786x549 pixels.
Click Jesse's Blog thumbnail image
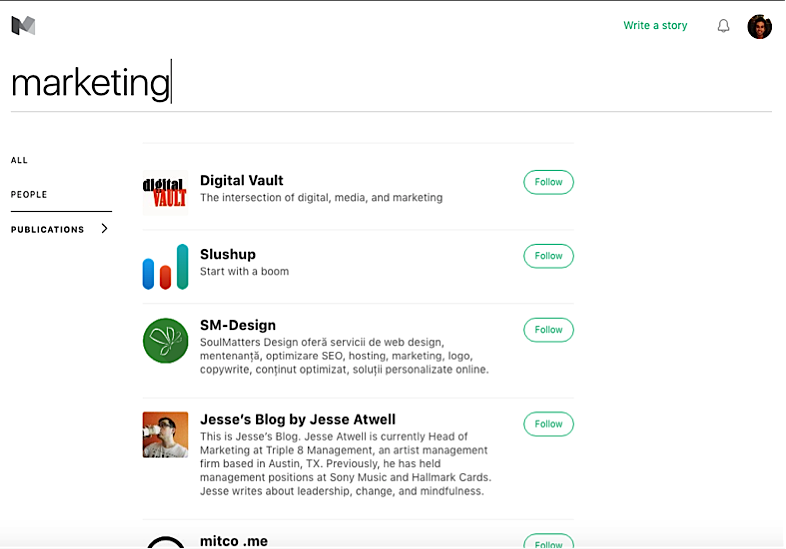pyautogui.click(x=165, y=435)
